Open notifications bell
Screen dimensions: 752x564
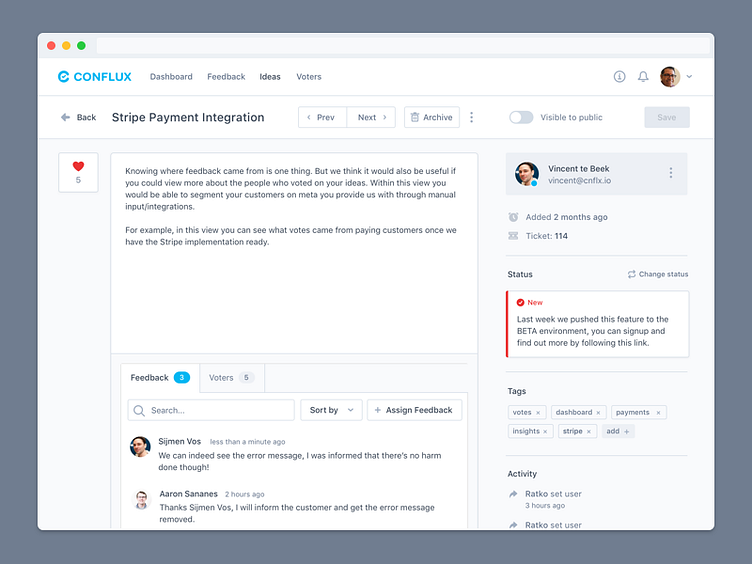pos(643,76)
